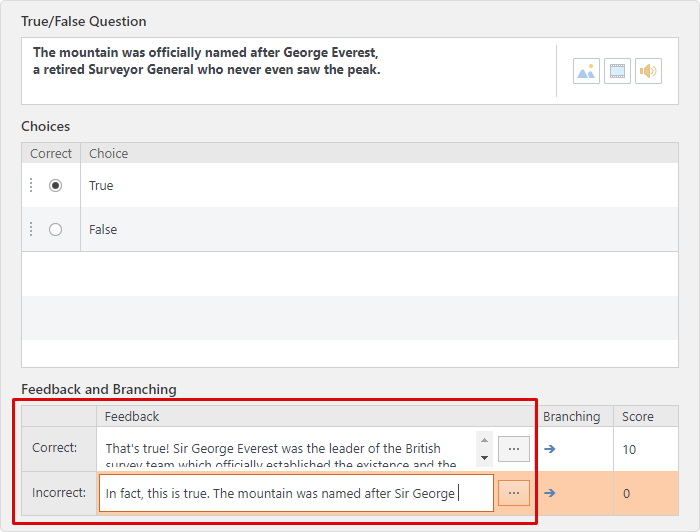
Task: Mark False as the correct choice
Action: pos(55,229)
